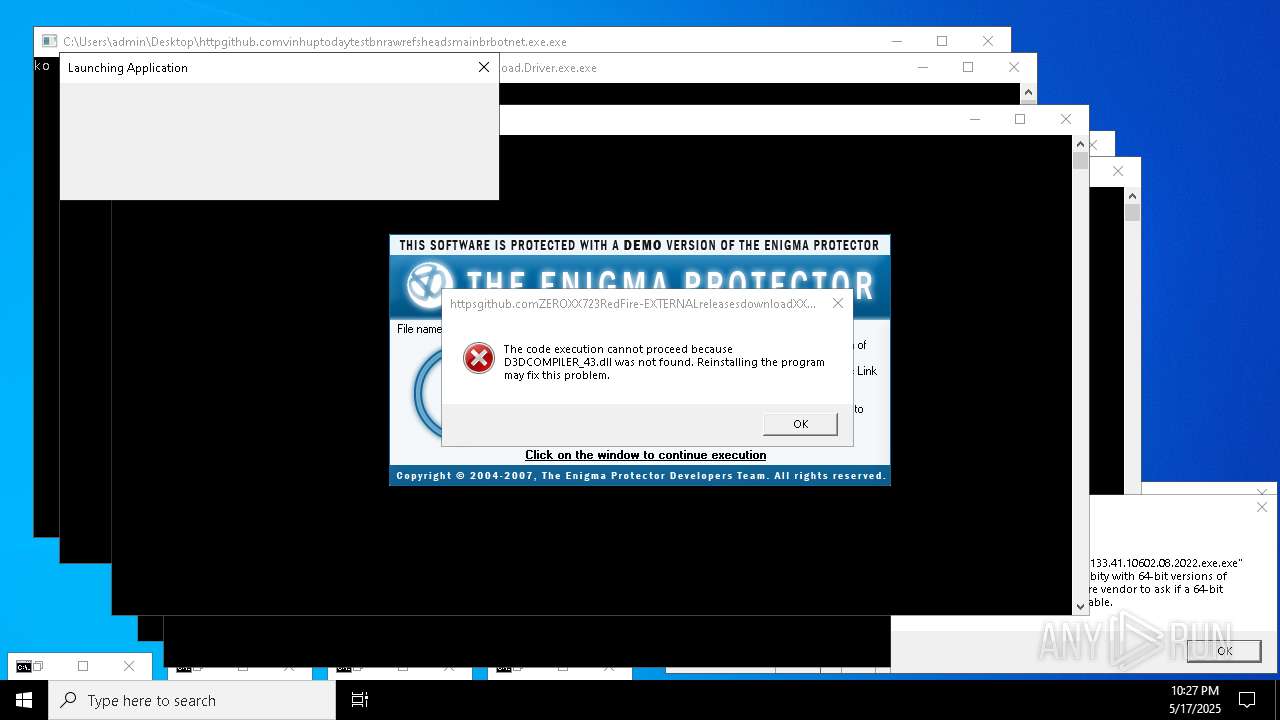Click the 'The code execution cannot proceed' message

click(664, 362)
